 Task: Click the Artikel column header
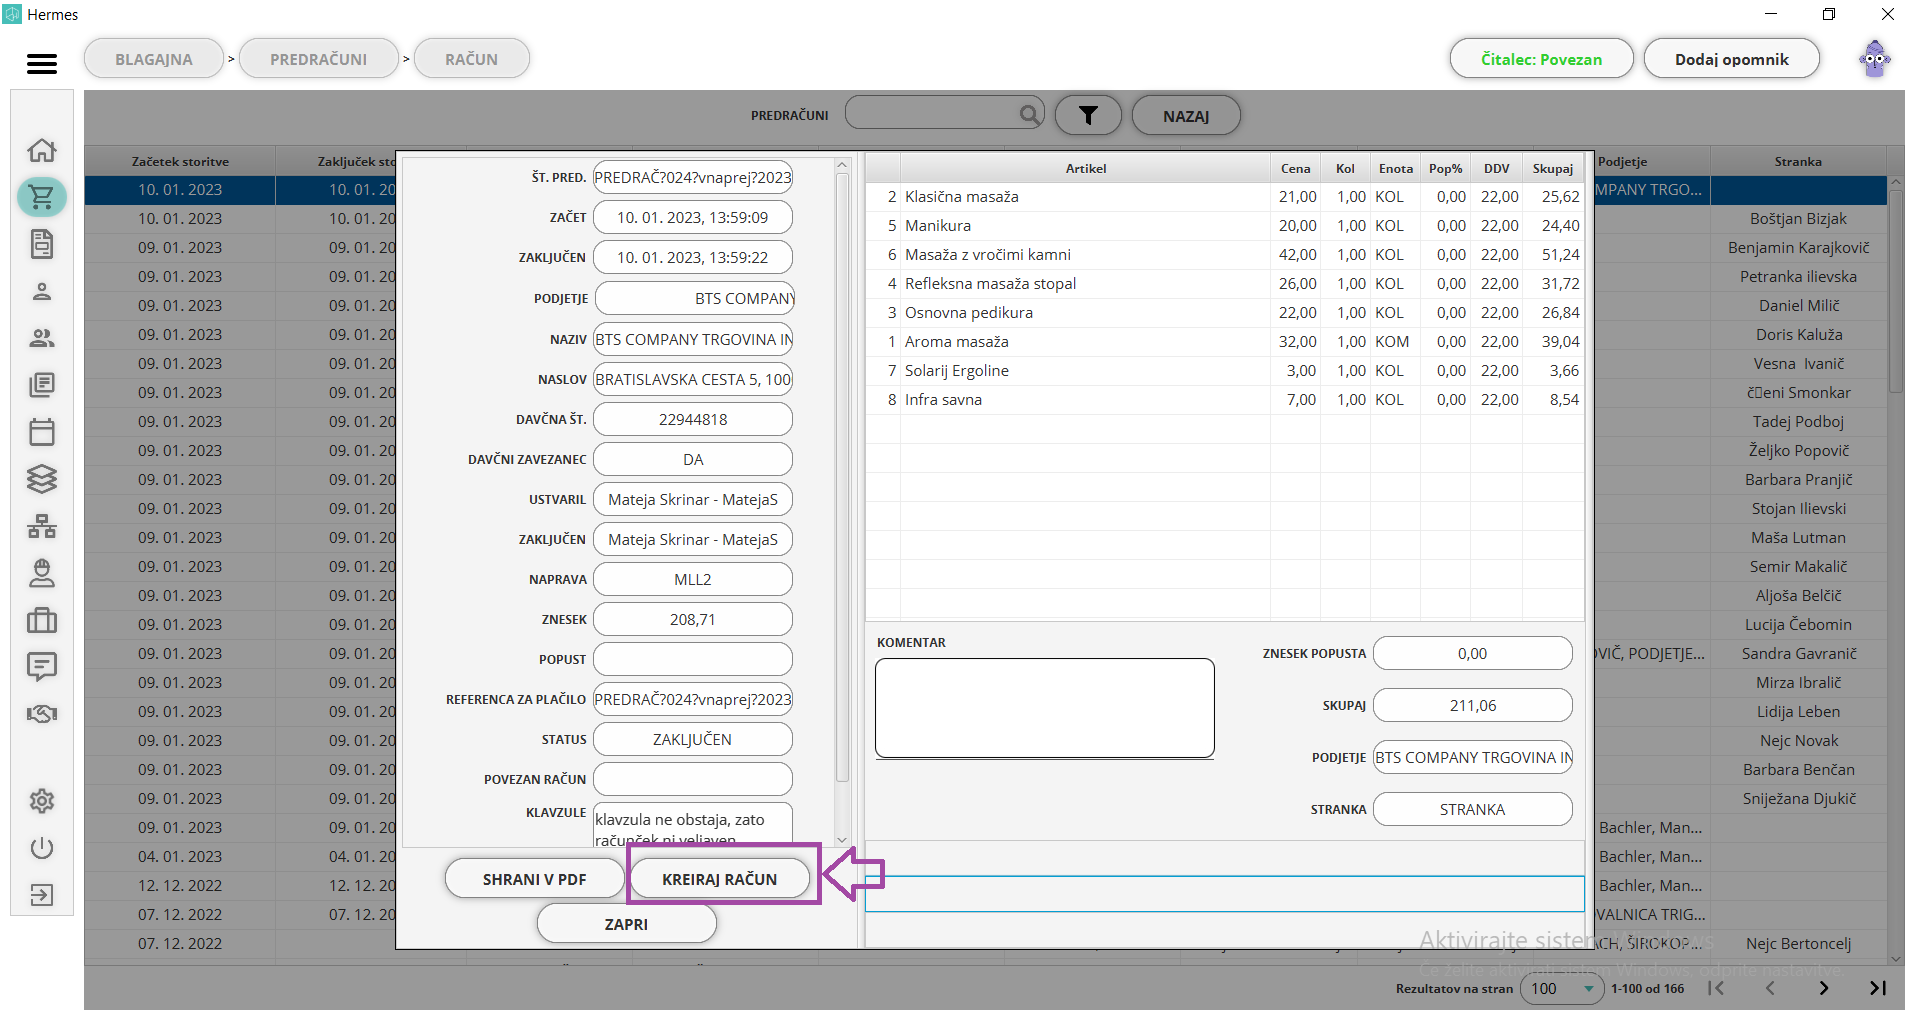(x=1085, y=168)
